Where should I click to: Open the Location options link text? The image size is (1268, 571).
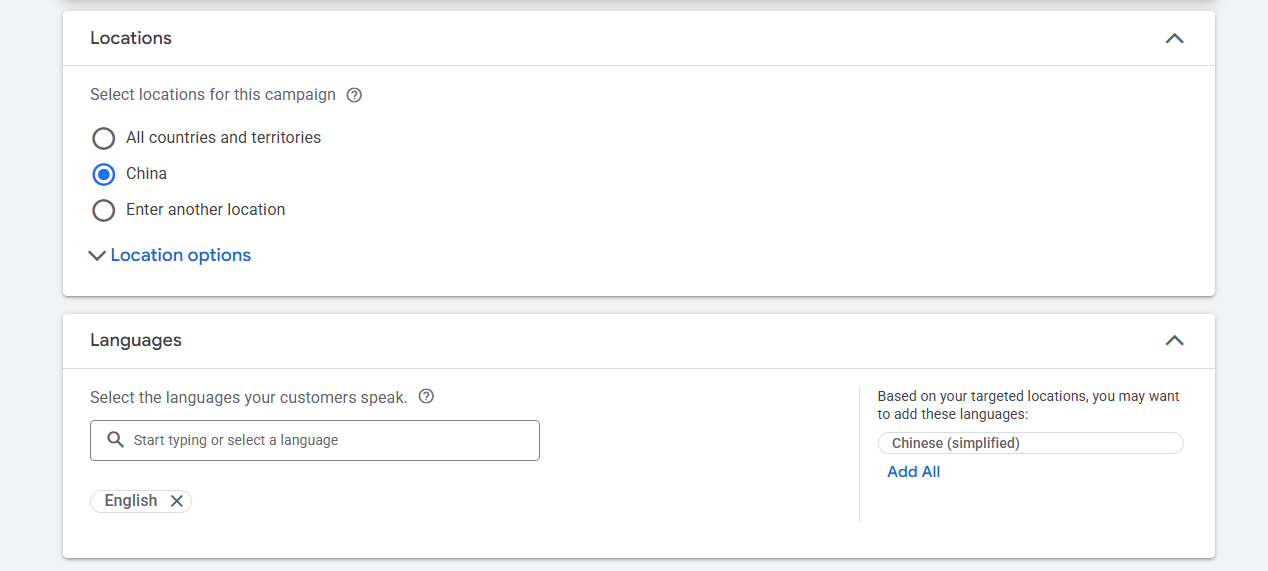[181, 255]
